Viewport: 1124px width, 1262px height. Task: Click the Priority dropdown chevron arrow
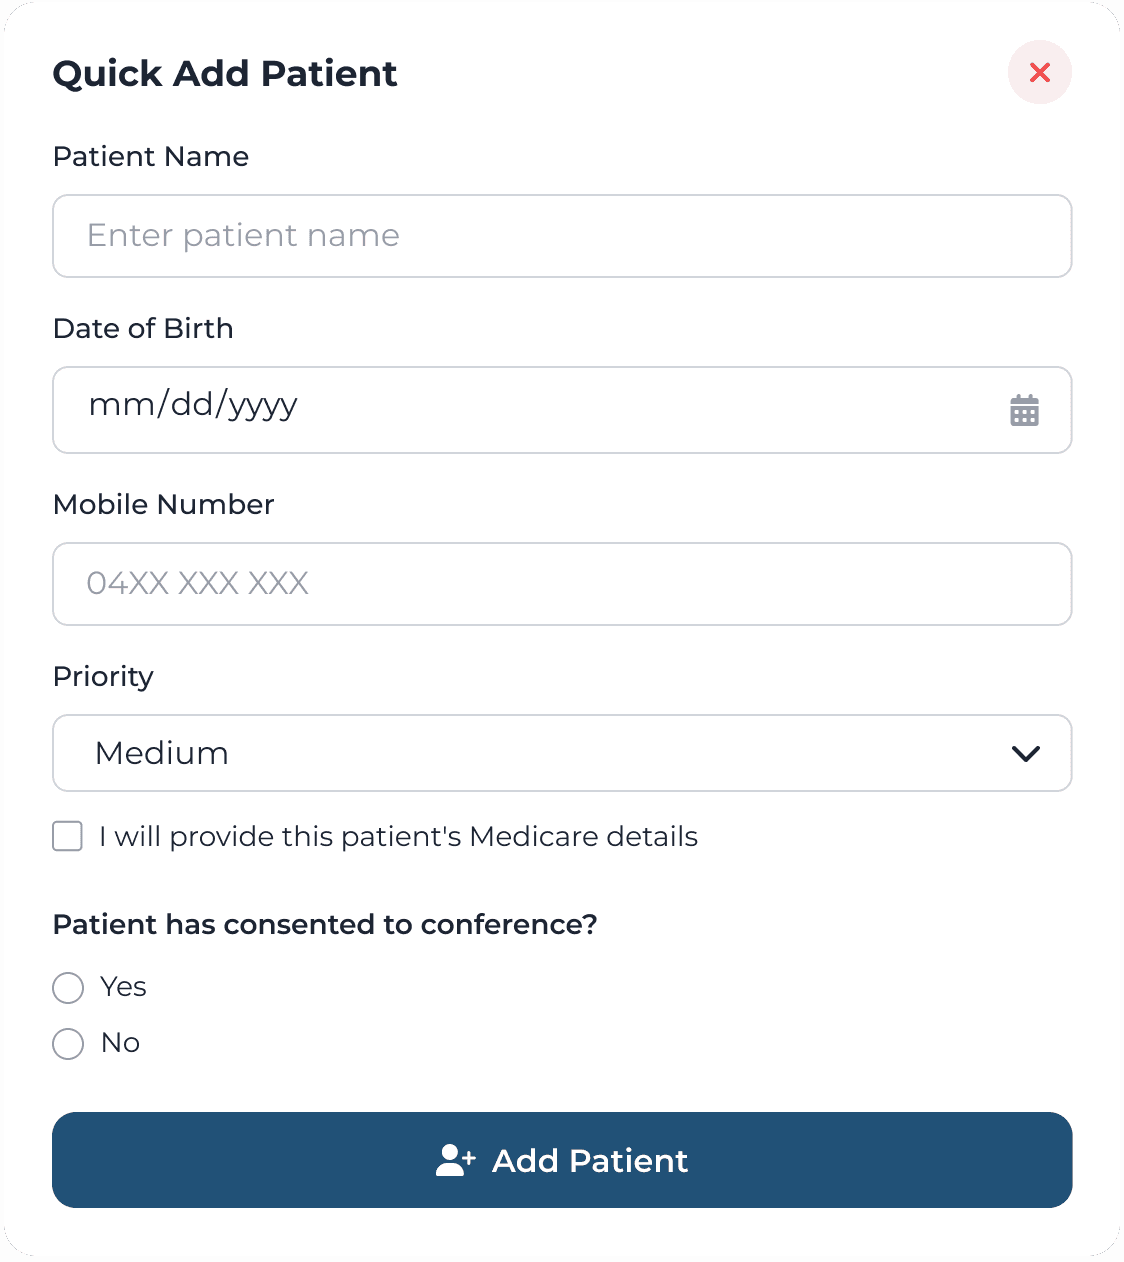click(x=1026, y=753)
